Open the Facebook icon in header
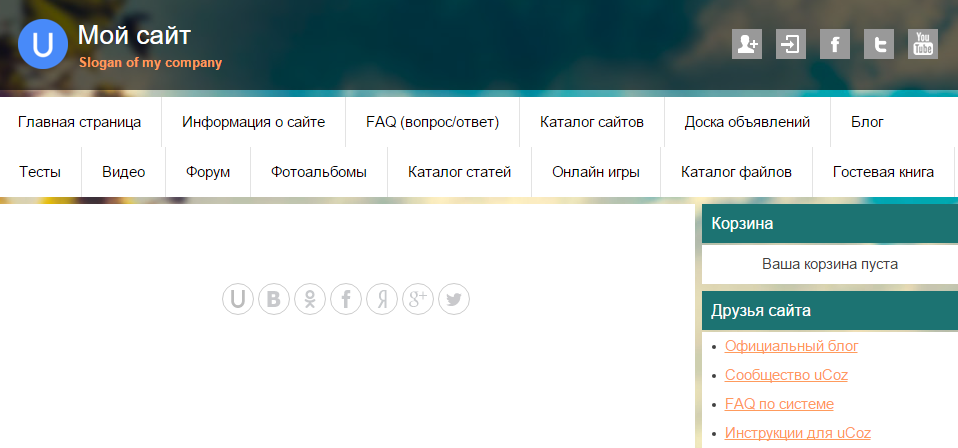Image resolution: width=958 pixels, height=448 pixels. (835, 44)
